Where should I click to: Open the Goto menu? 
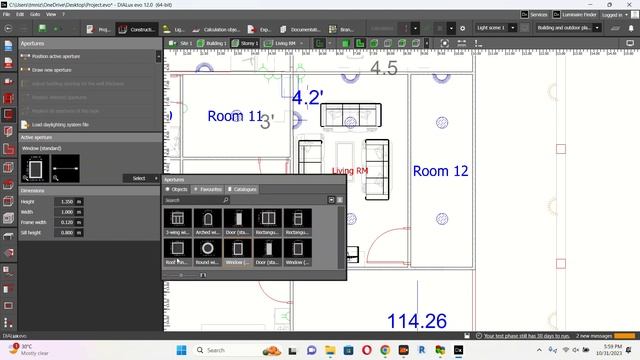(x=35, y=14)
